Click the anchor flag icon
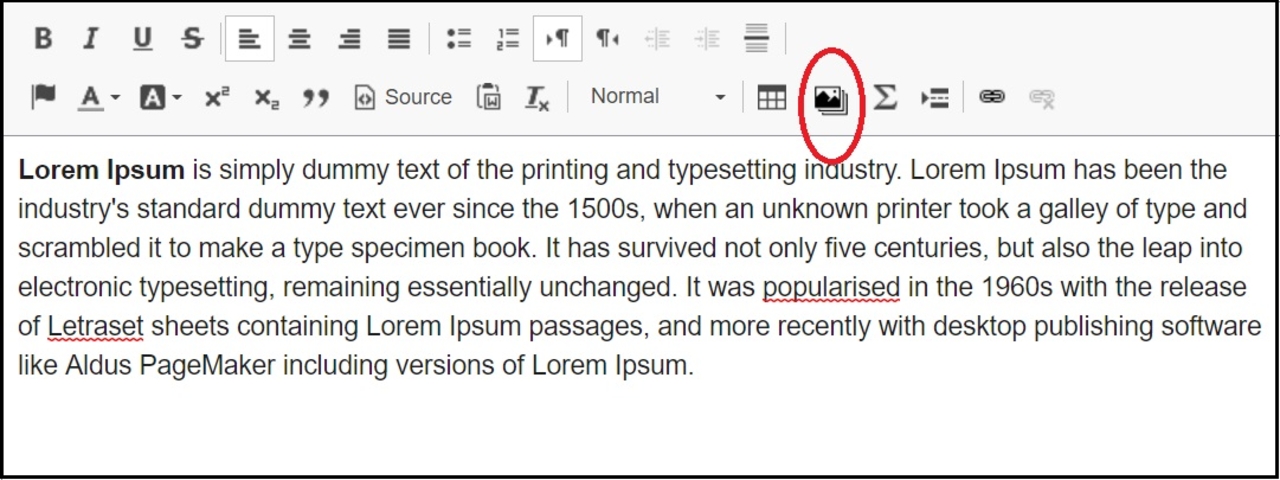Image resolution: width=1280 pixels, height=480 pixels. point(43,97)
